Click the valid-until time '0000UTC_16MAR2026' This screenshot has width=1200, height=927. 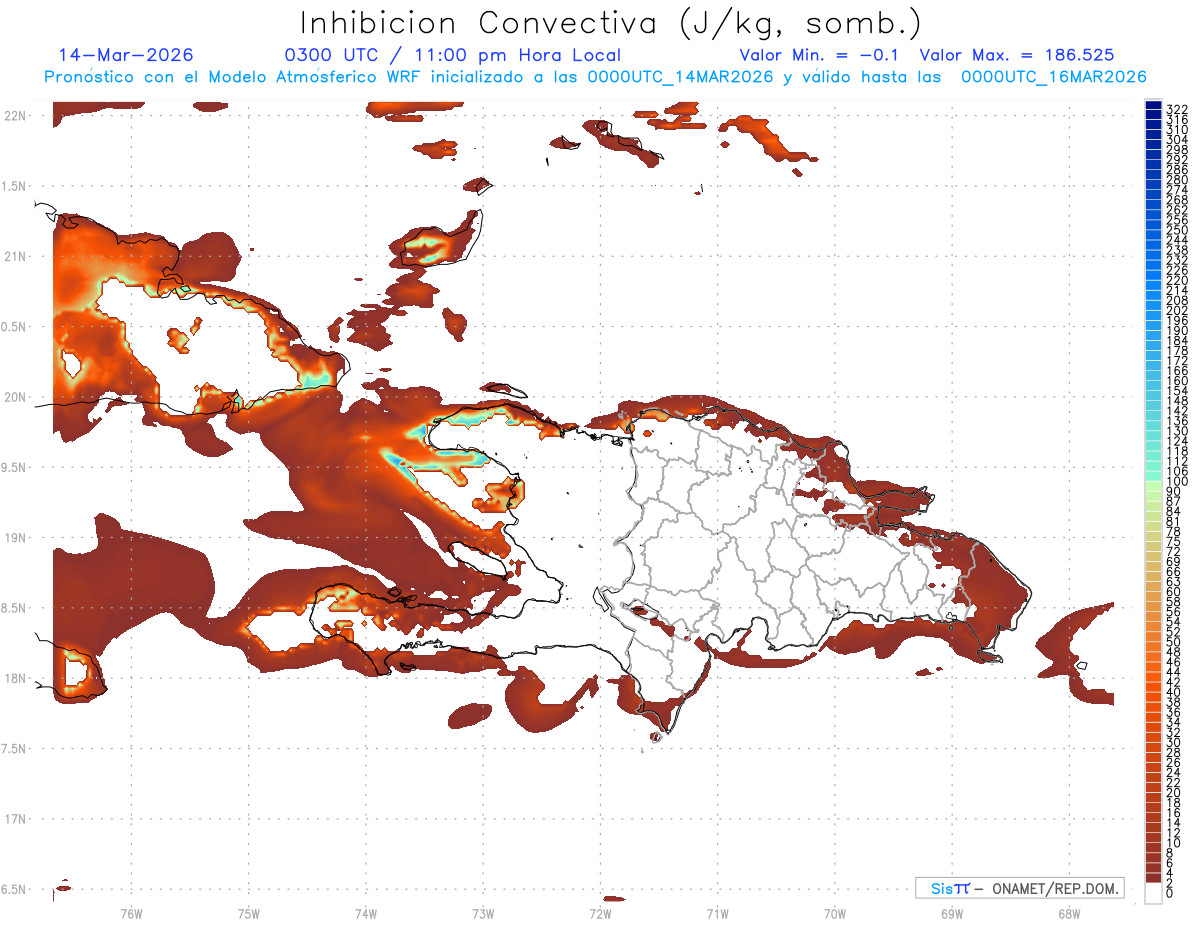pyautogui.click(x=1053, y=77)
